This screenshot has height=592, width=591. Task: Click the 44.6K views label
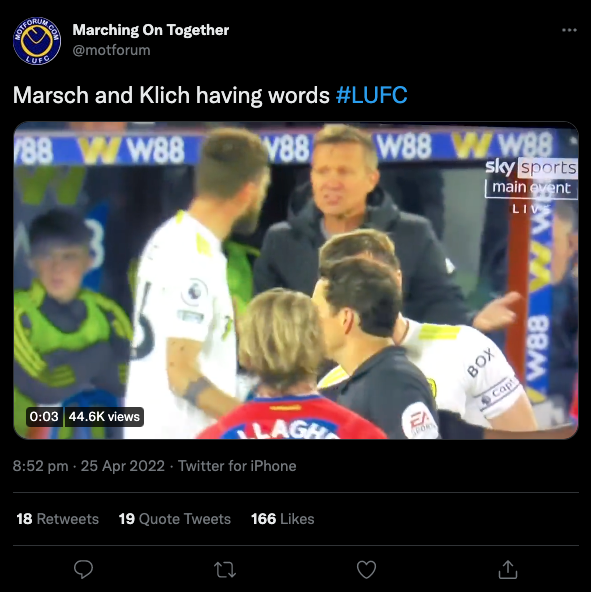[104, 416]
